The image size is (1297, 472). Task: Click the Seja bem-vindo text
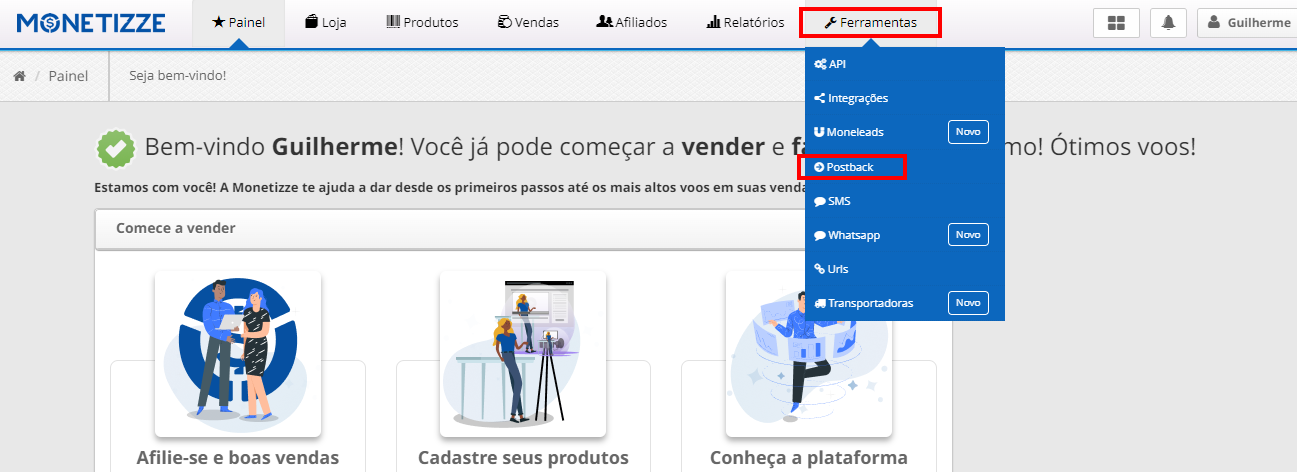coord(178,76)
